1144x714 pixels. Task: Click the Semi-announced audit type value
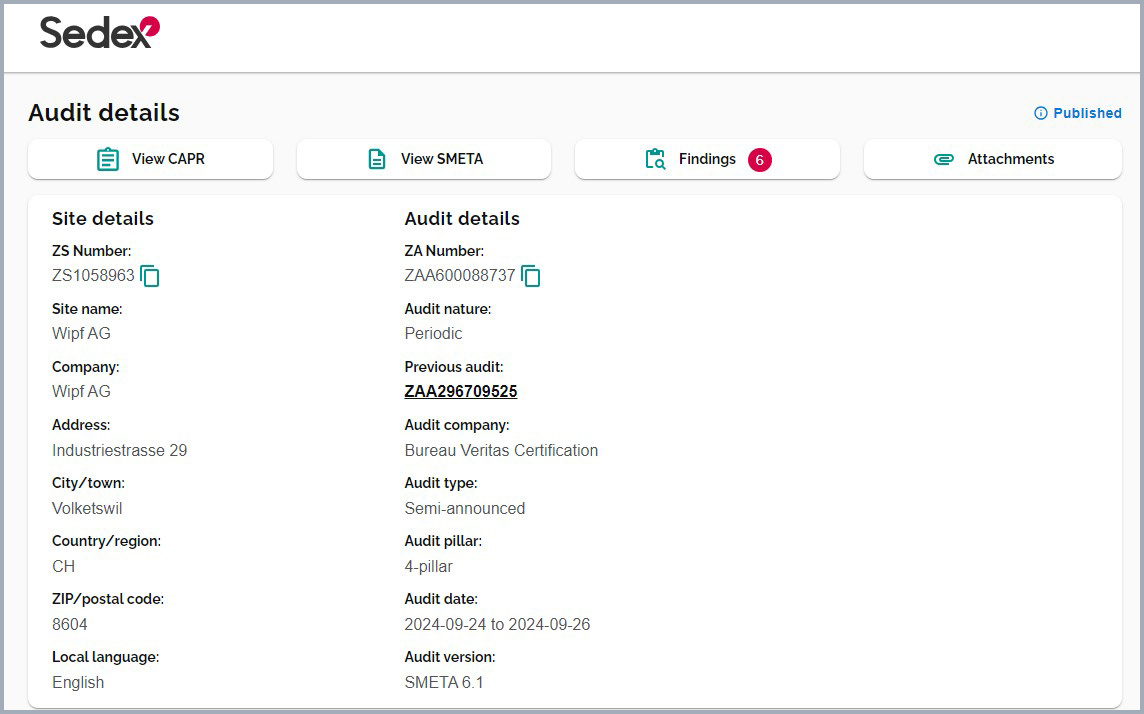point(465,508)
